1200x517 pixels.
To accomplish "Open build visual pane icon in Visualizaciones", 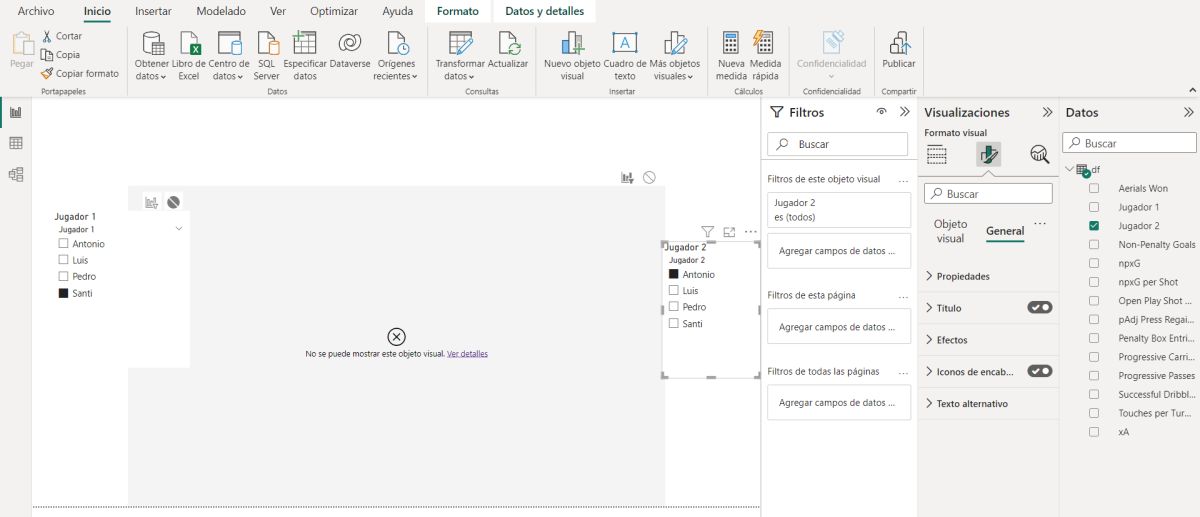I will click(937, 154).
